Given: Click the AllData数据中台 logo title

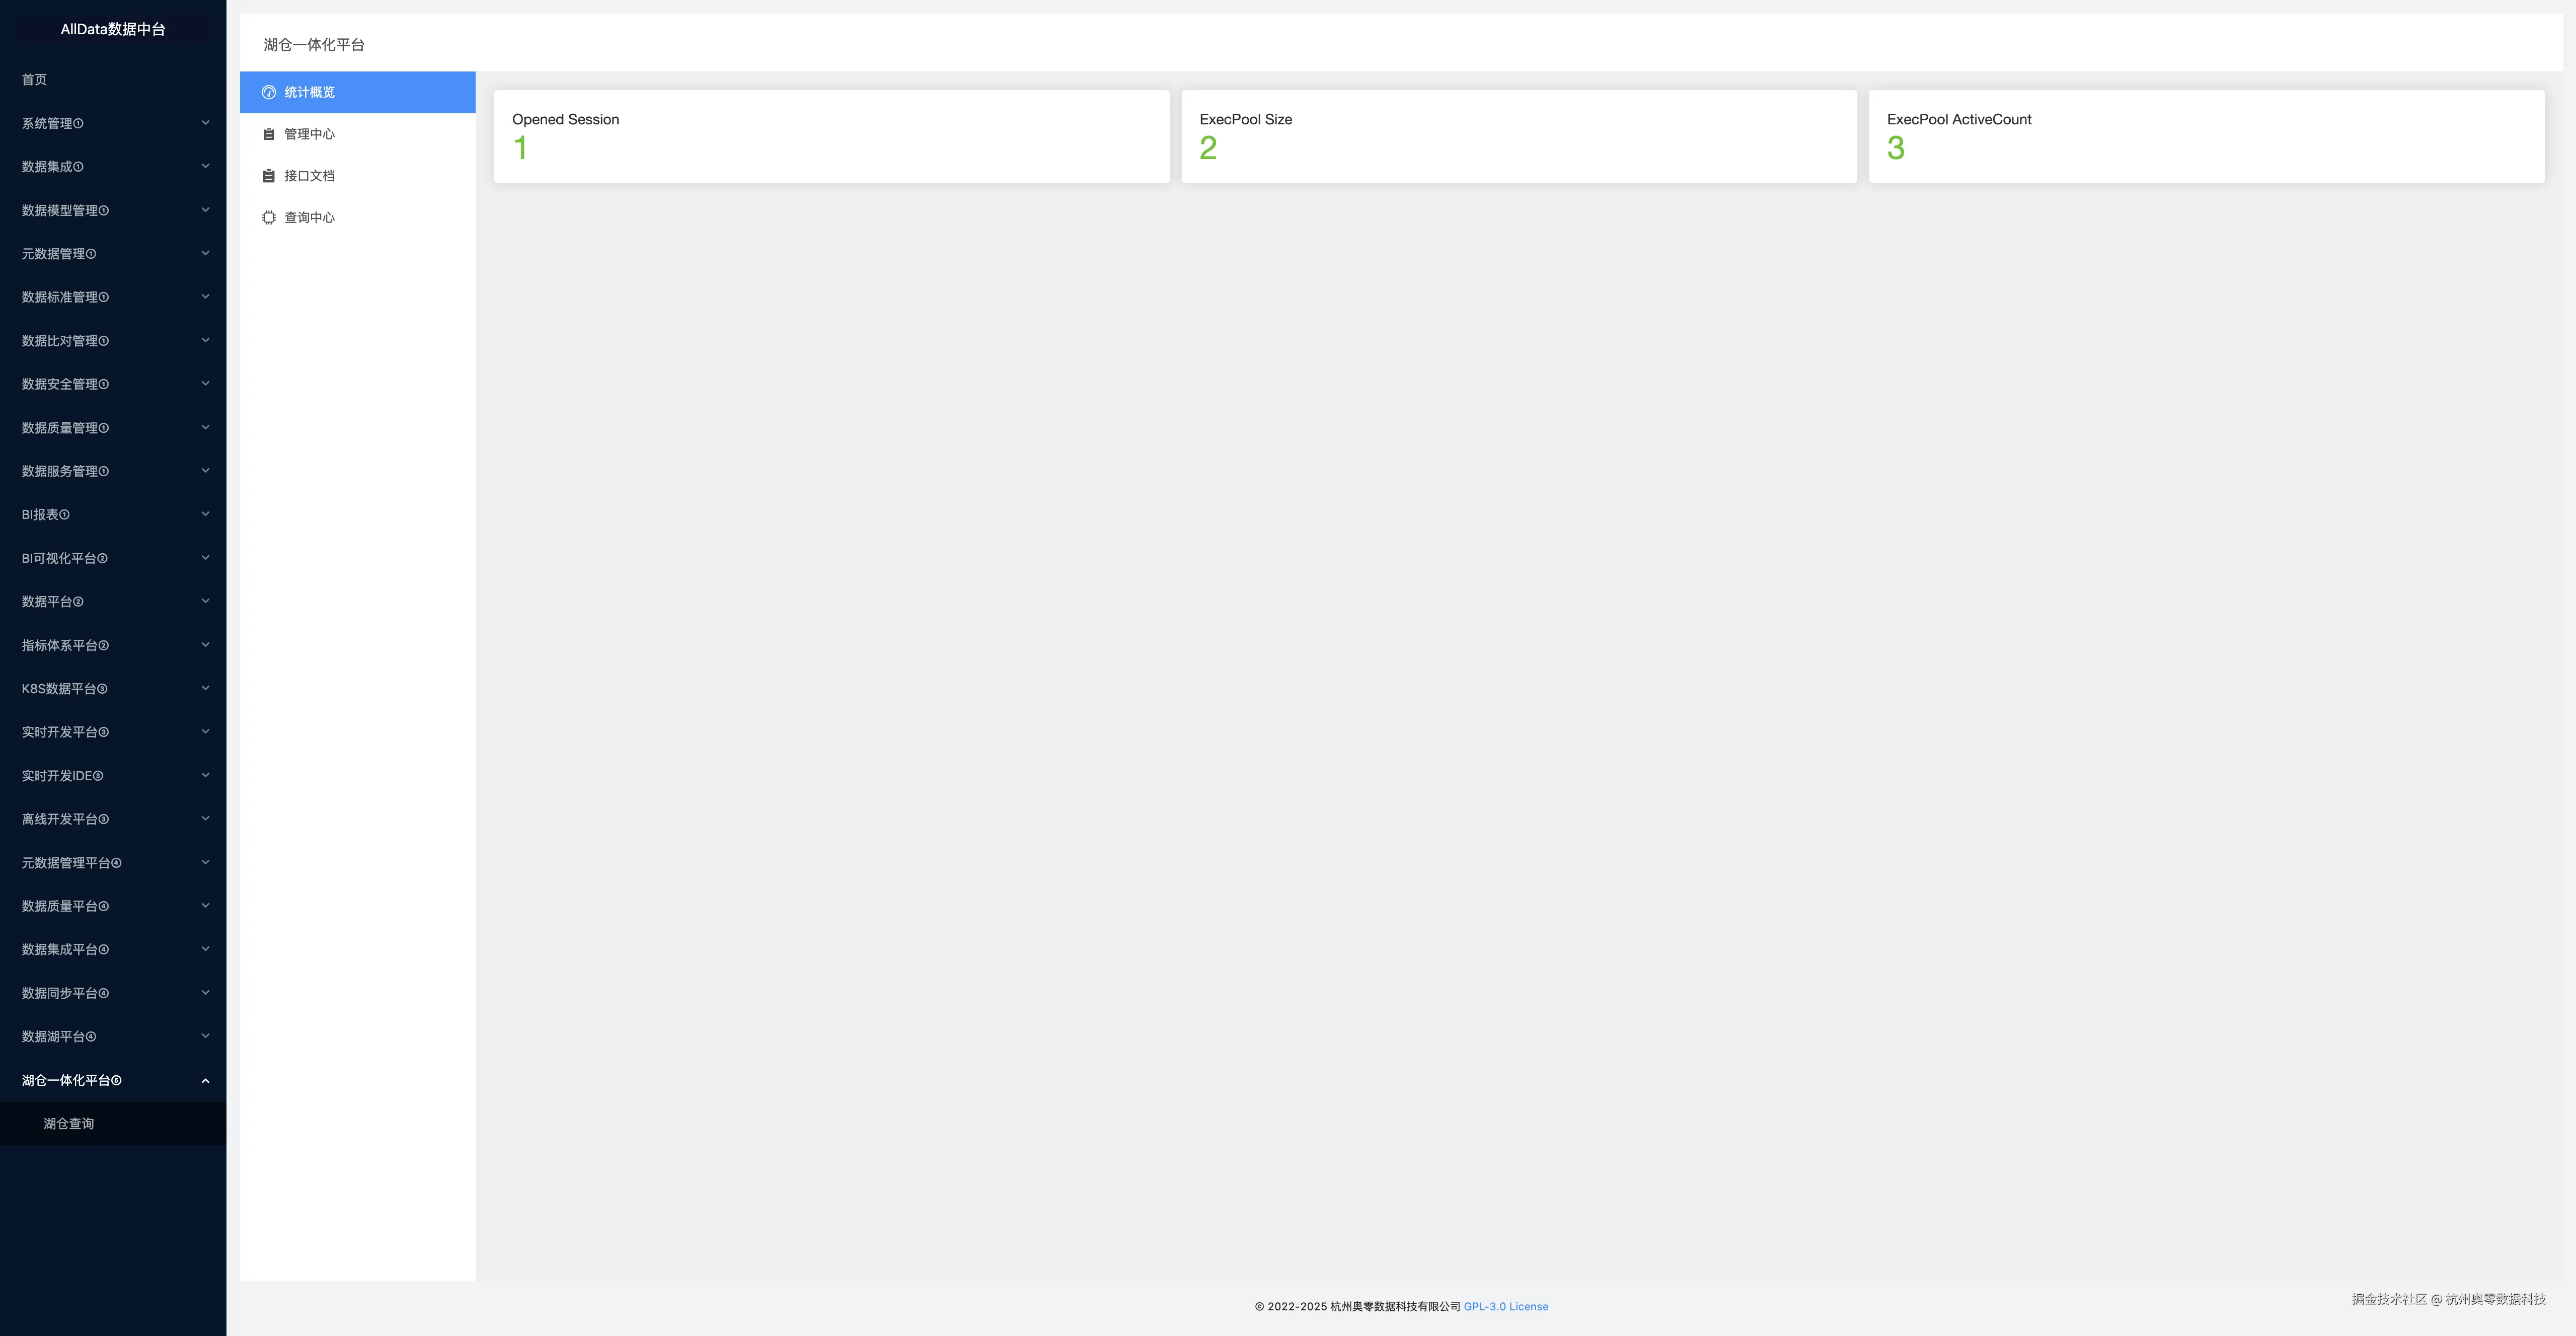Looking at the screenshot, I should (x=113, y=29).
